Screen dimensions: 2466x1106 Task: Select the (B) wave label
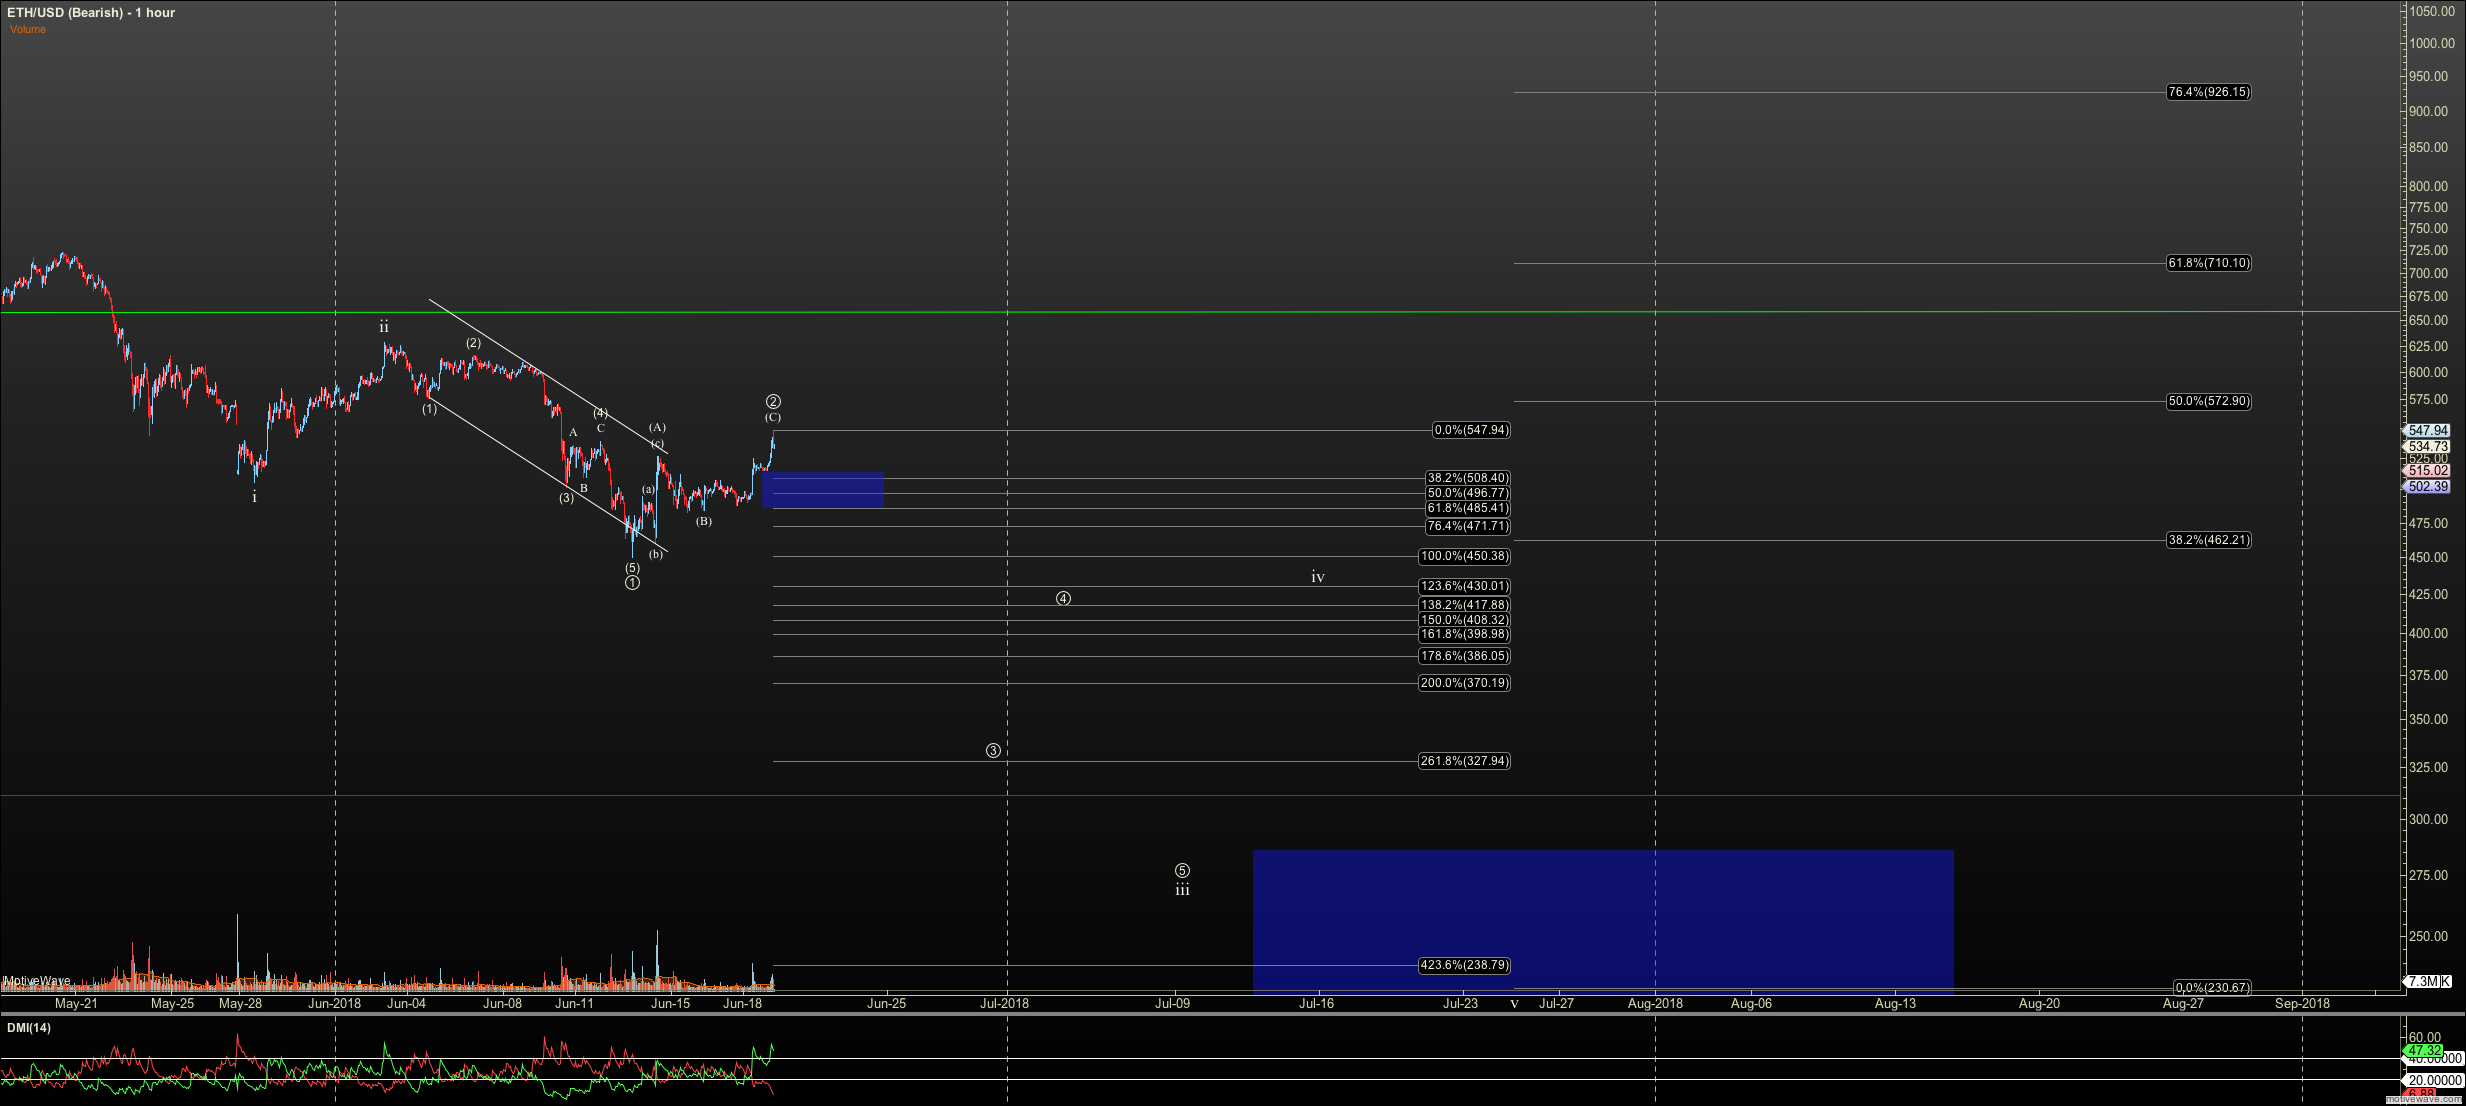click(x=704, y=521)
